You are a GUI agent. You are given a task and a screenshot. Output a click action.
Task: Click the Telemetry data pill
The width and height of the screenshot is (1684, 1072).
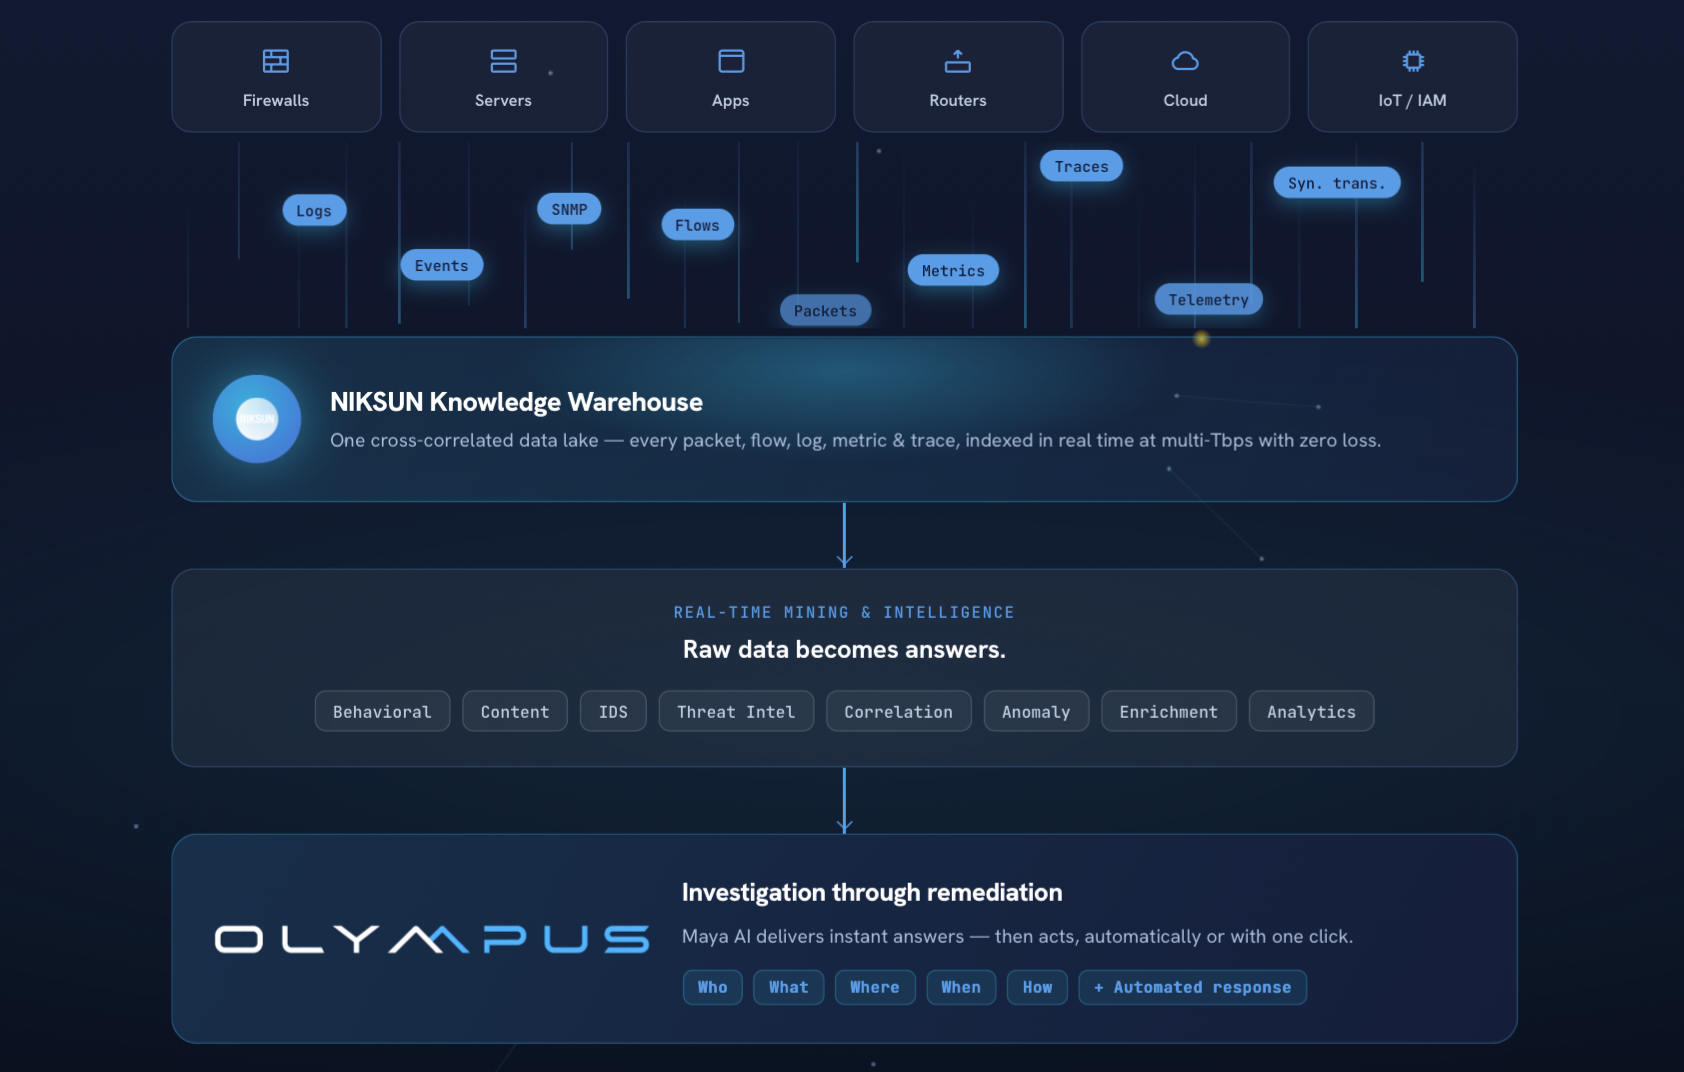1208,299
